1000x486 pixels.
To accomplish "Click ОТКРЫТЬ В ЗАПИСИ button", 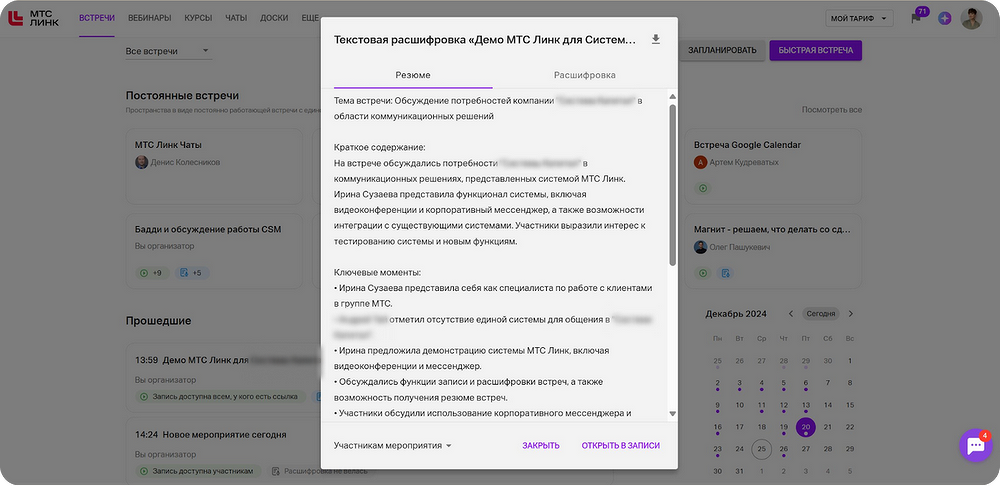I will click(x=621, y=446).
